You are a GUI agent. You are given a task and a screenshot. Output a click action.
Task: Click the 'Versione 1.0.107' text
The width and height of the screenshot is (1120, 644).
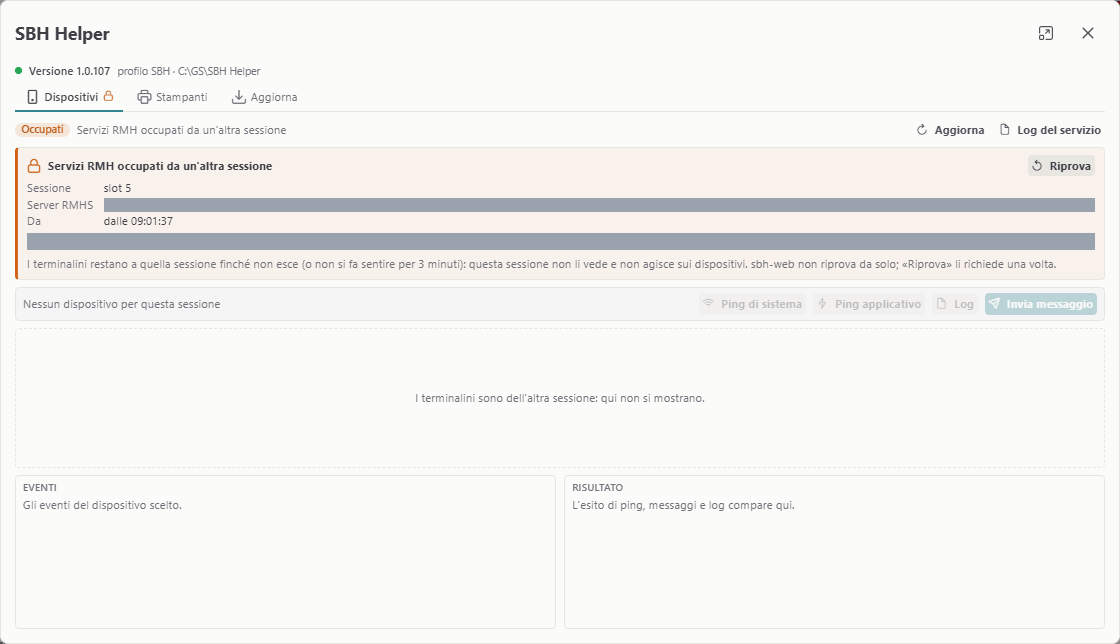[69, 71]
